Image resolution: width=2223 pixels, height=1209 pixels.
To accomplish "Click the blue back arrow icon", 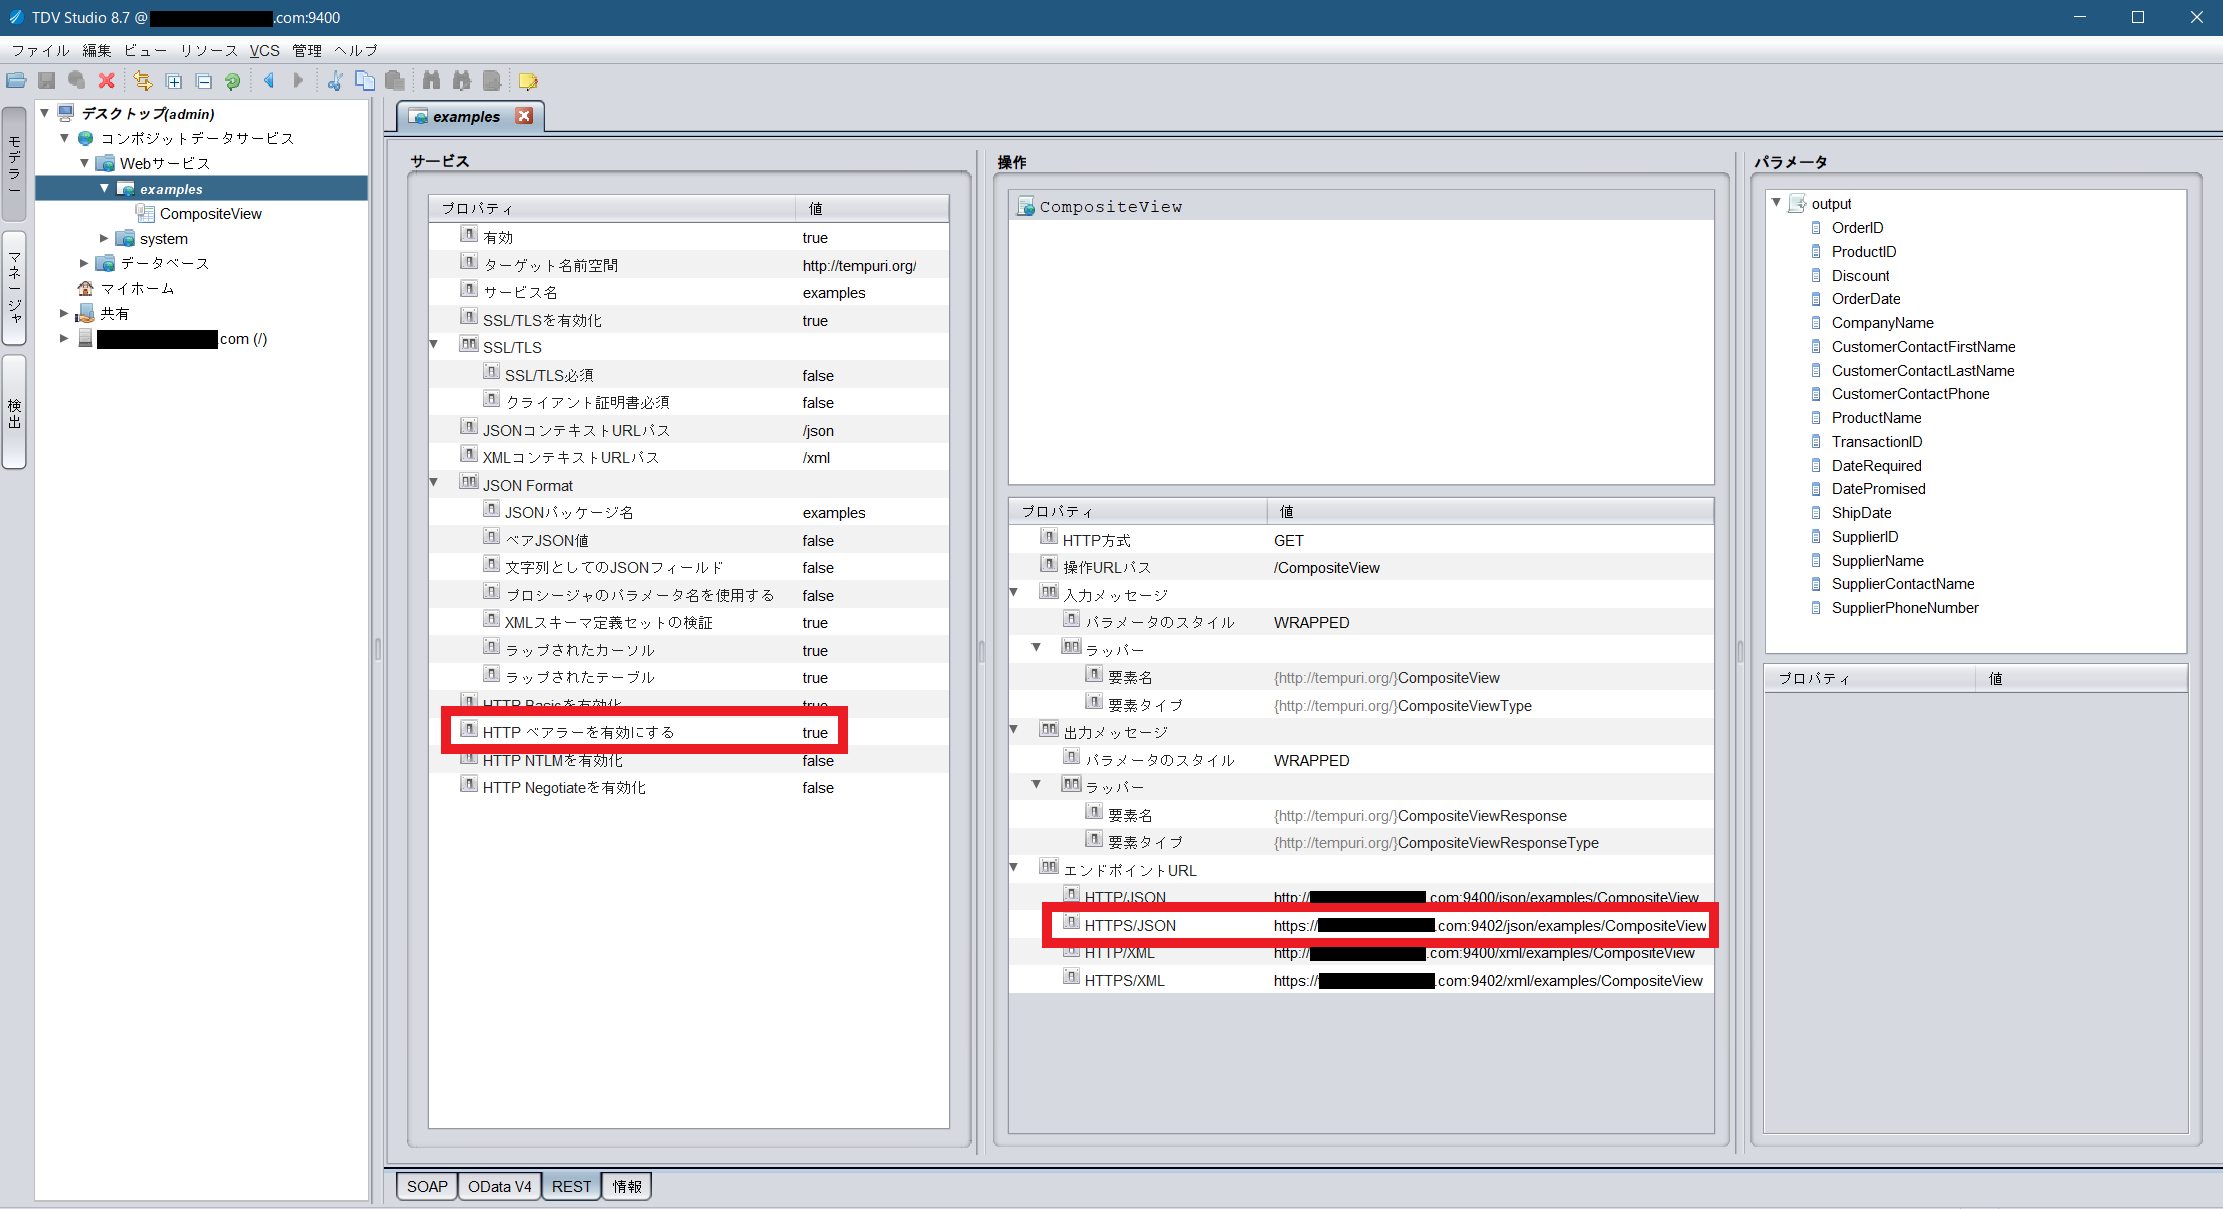I will pos(269,80).
